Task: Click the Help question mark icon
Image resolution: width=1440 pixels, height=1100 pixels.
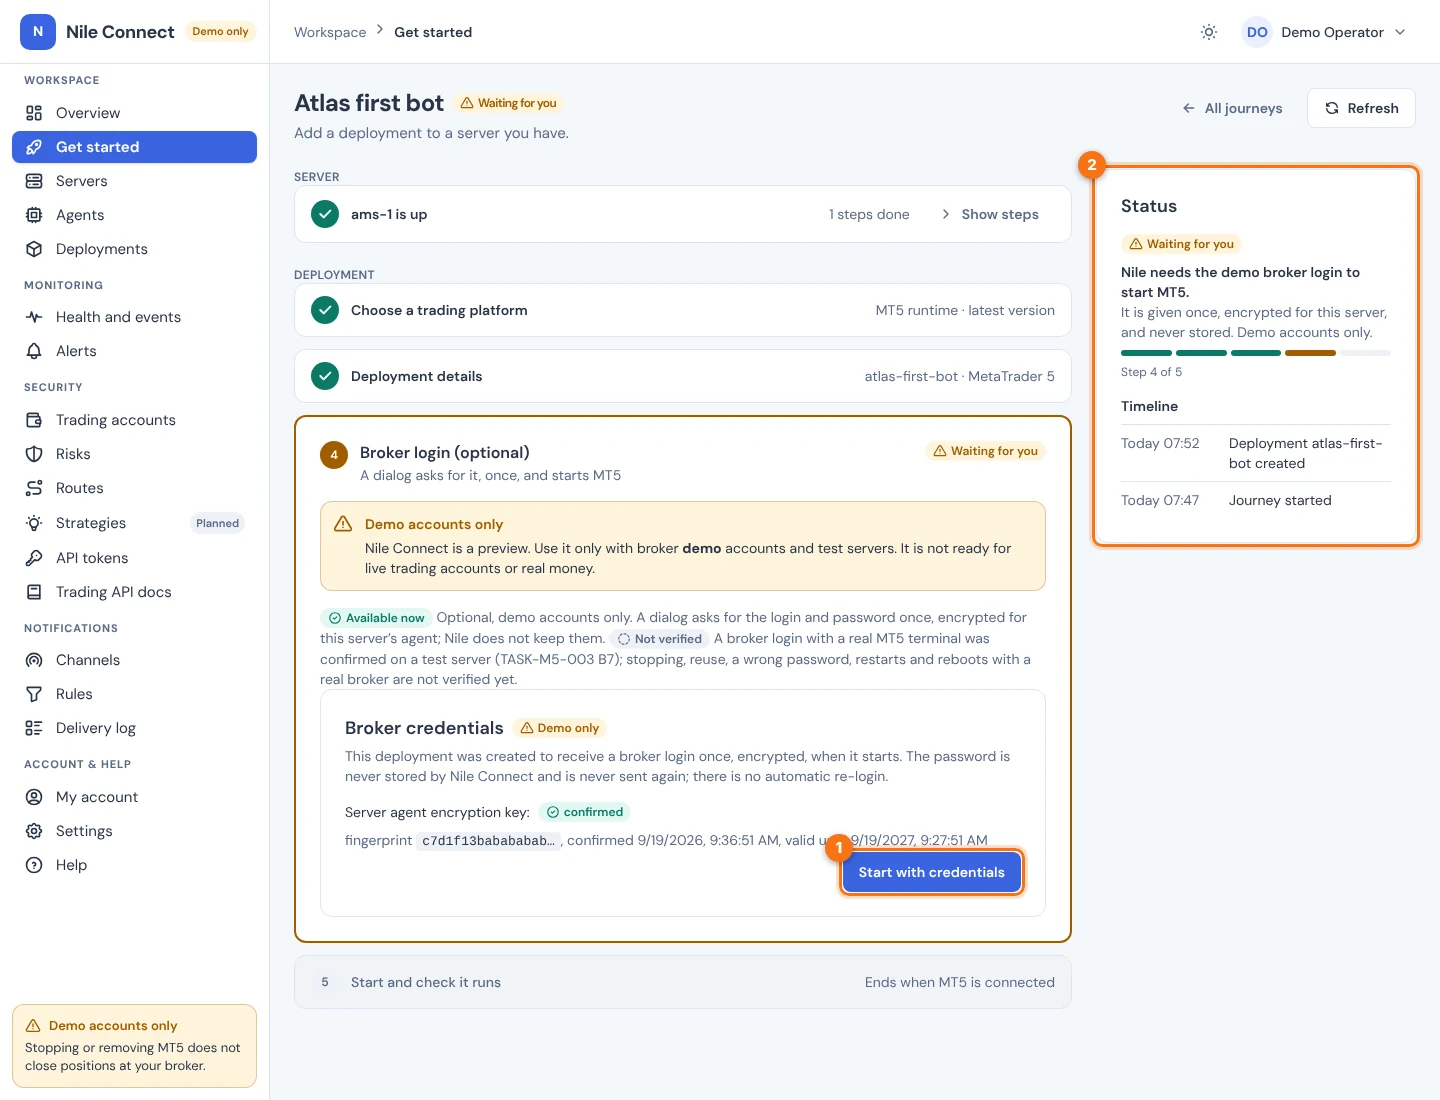Action: pos(34,865)
